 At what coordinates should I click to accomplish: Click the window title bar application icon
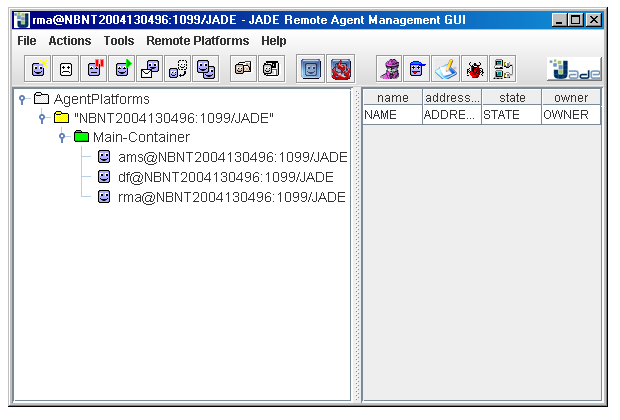click(22, 20)
